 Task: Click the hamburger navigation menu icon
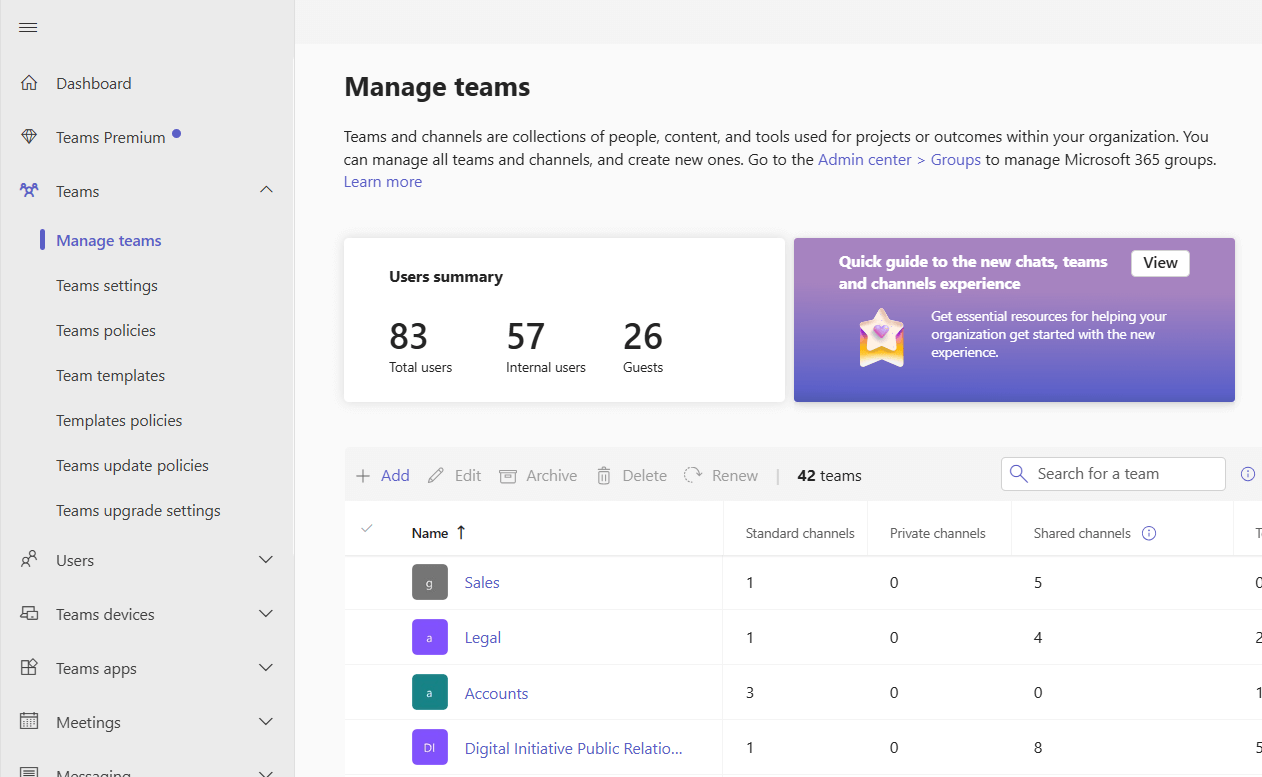pos(27,27)
